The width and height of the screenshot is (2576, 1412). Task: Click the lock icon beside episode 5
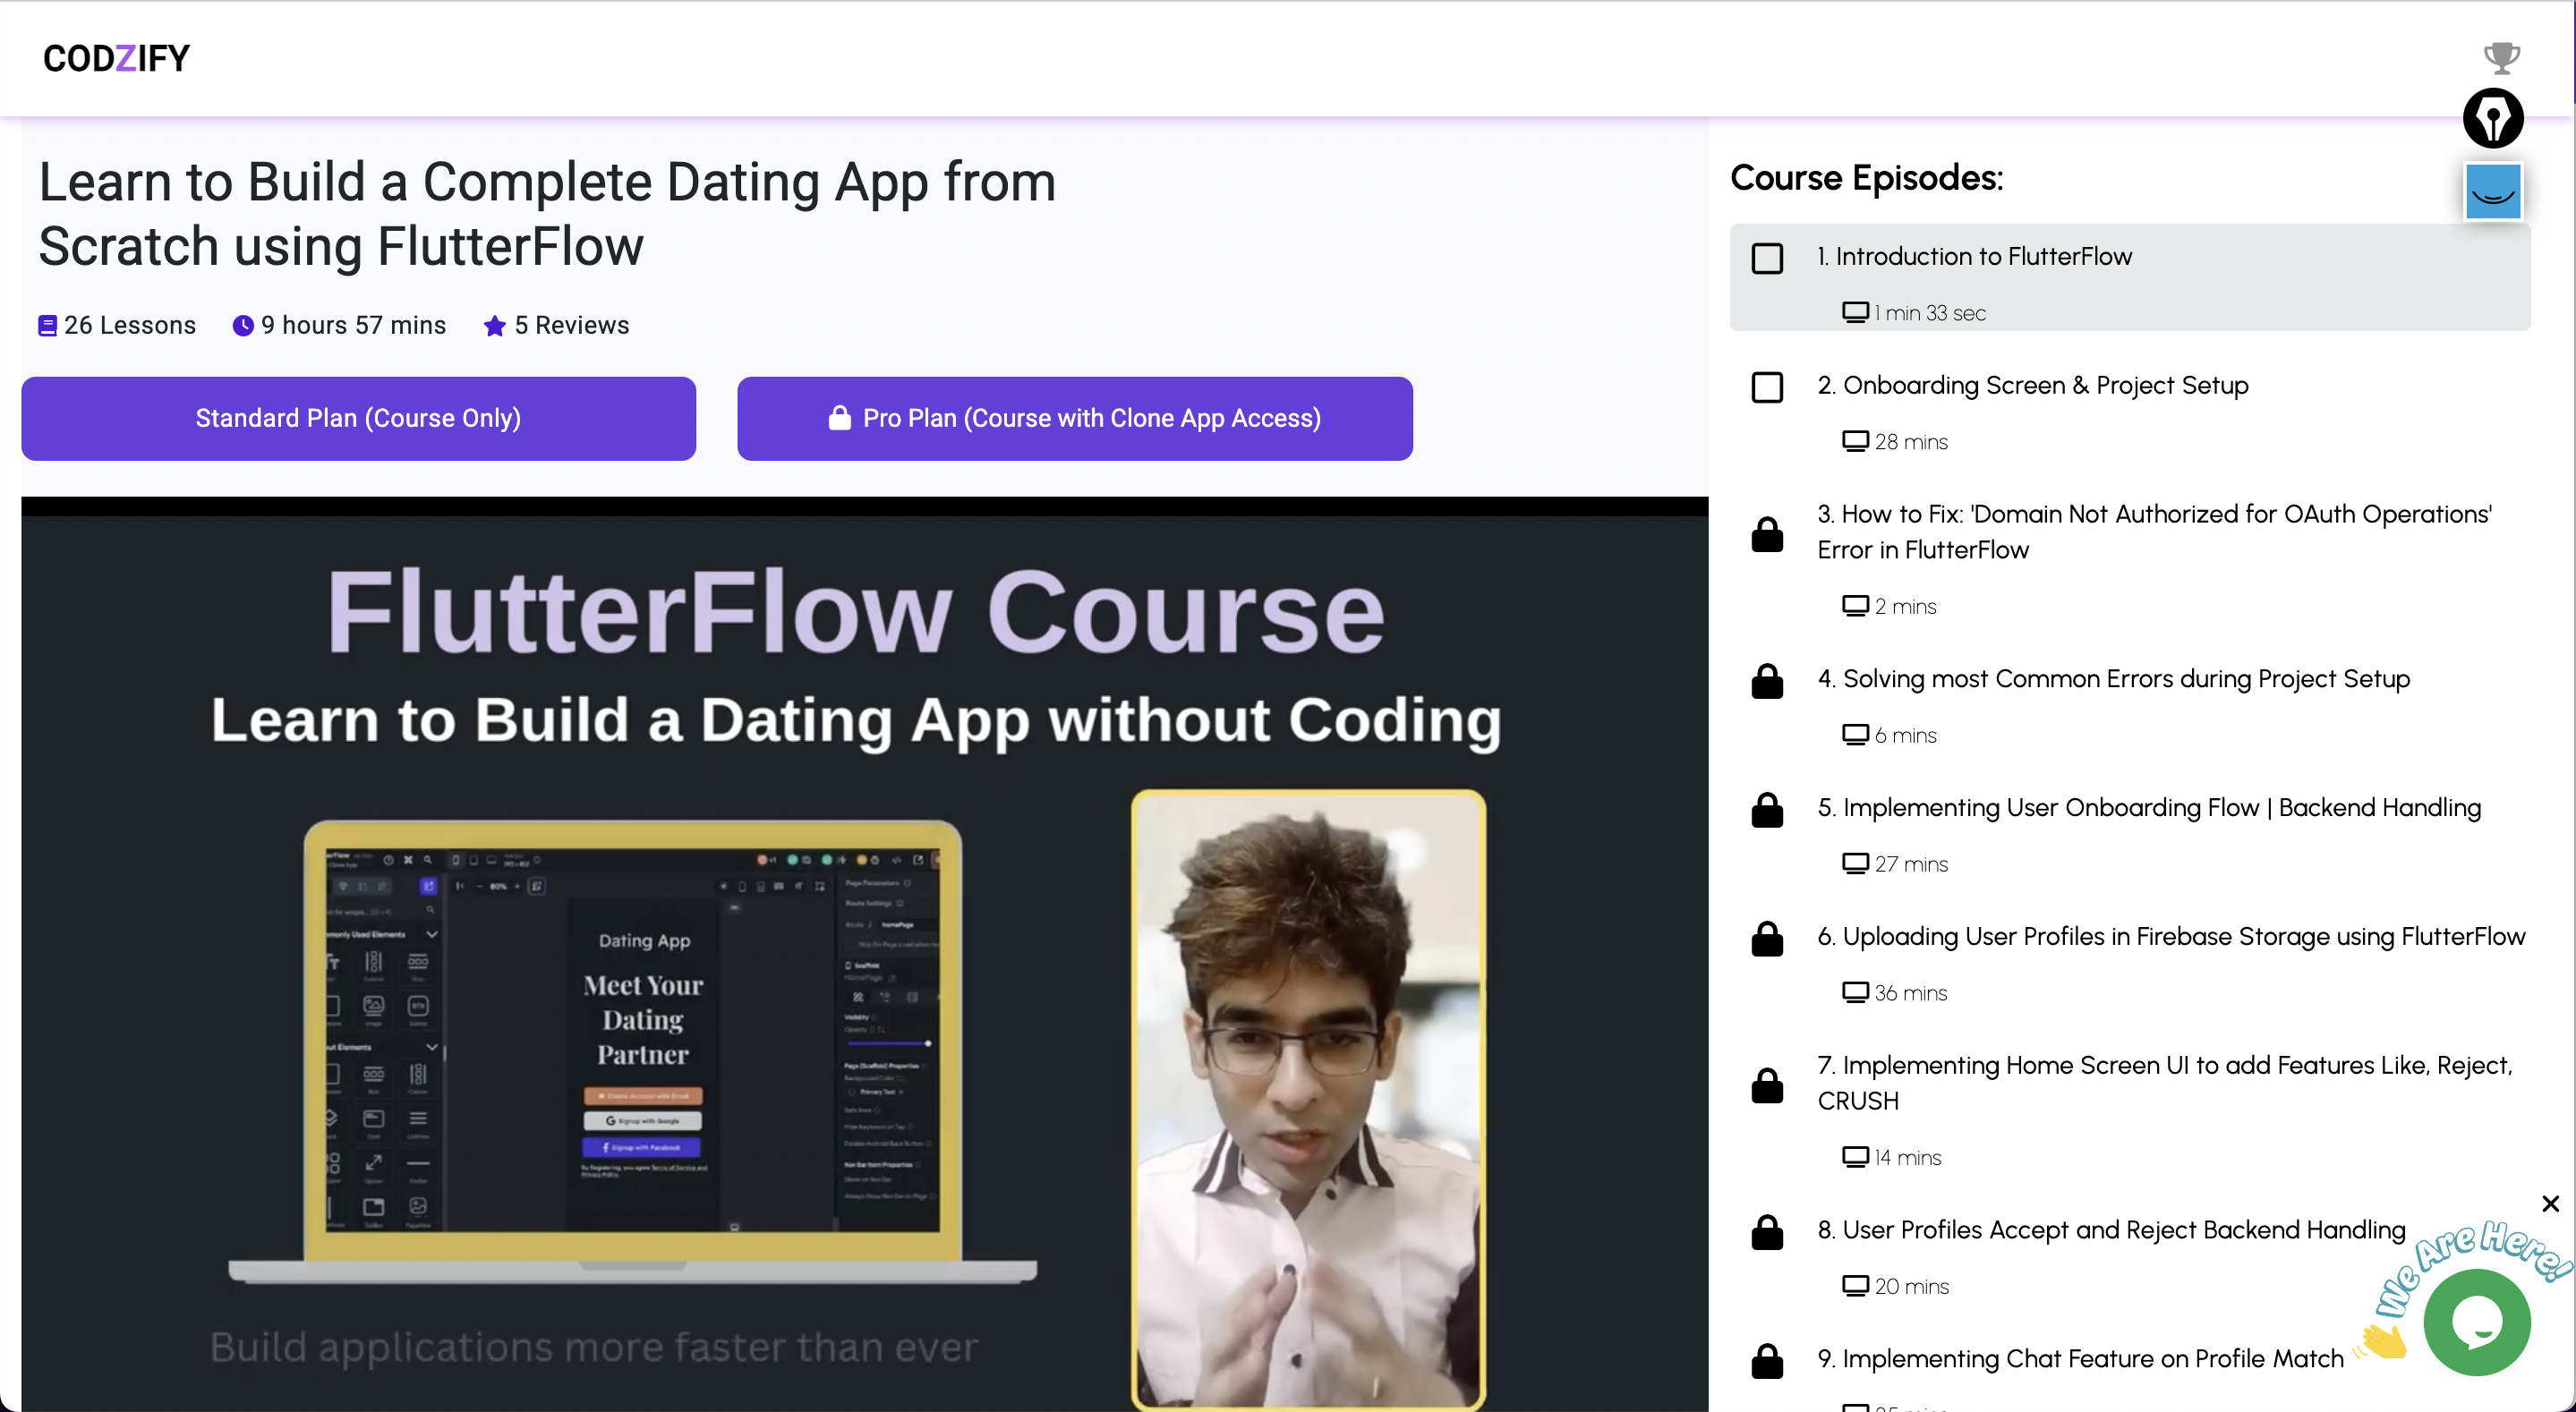(1767, 810)
